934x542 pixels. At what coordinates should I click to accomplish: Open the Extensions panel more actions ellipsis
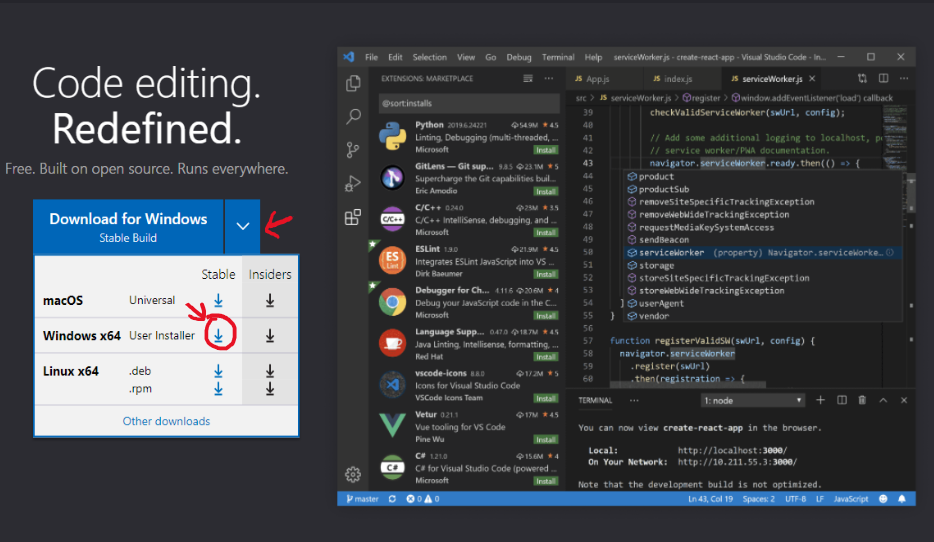point(549,79)
